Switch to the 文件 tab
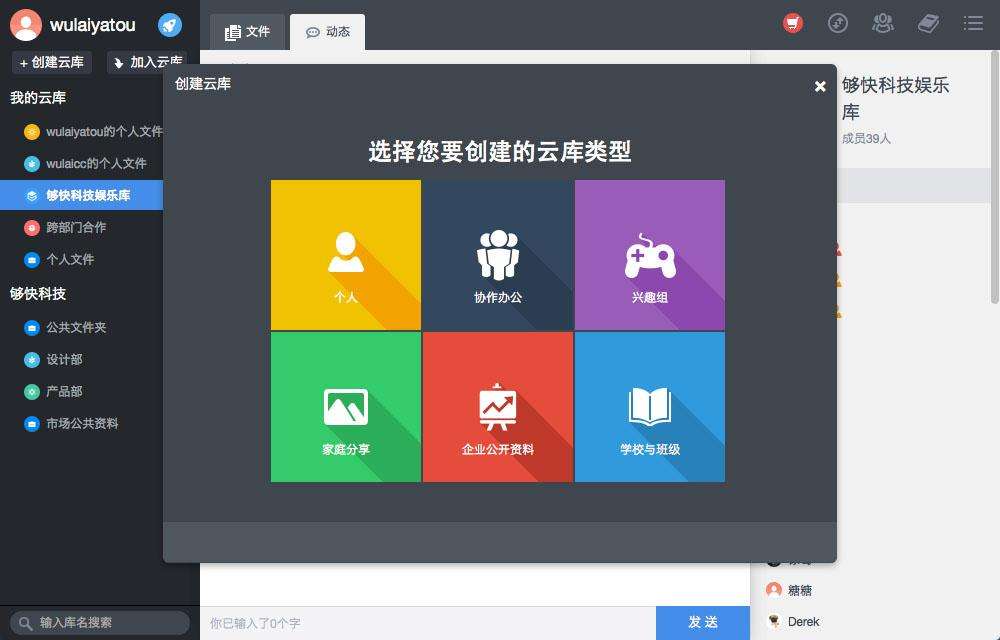 (248, 32)
